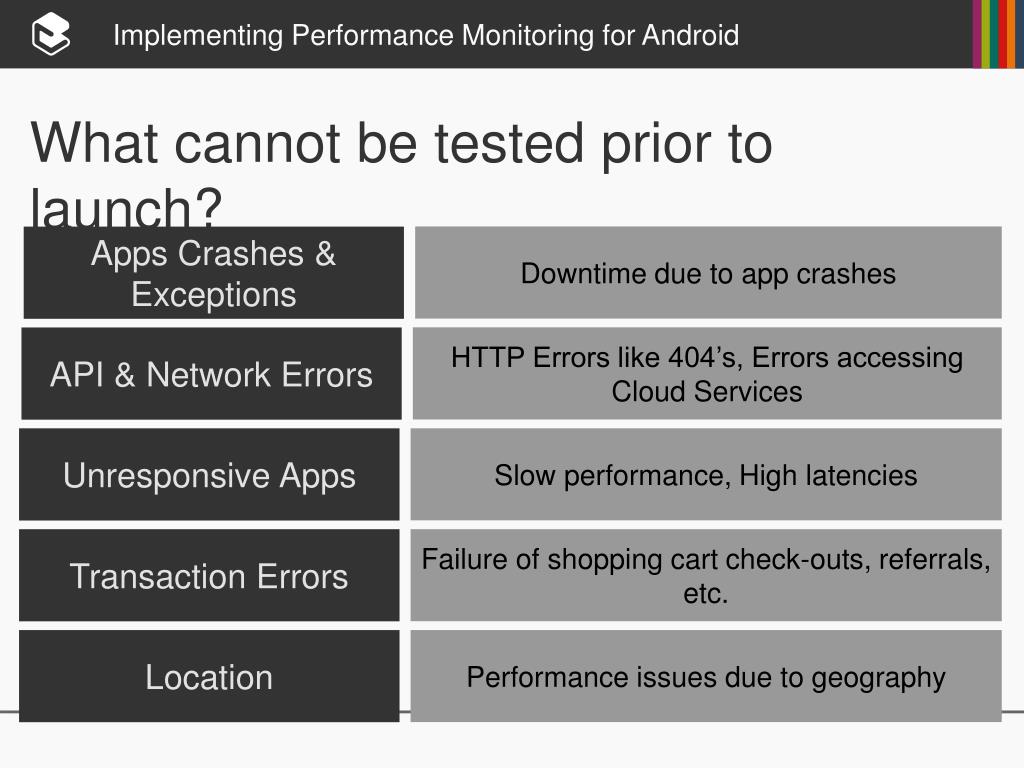The height and width of the screenshot is (768, 1024).
Task: Click 'Performance issues due to geography' panel
Action: [x=706, y=676]
